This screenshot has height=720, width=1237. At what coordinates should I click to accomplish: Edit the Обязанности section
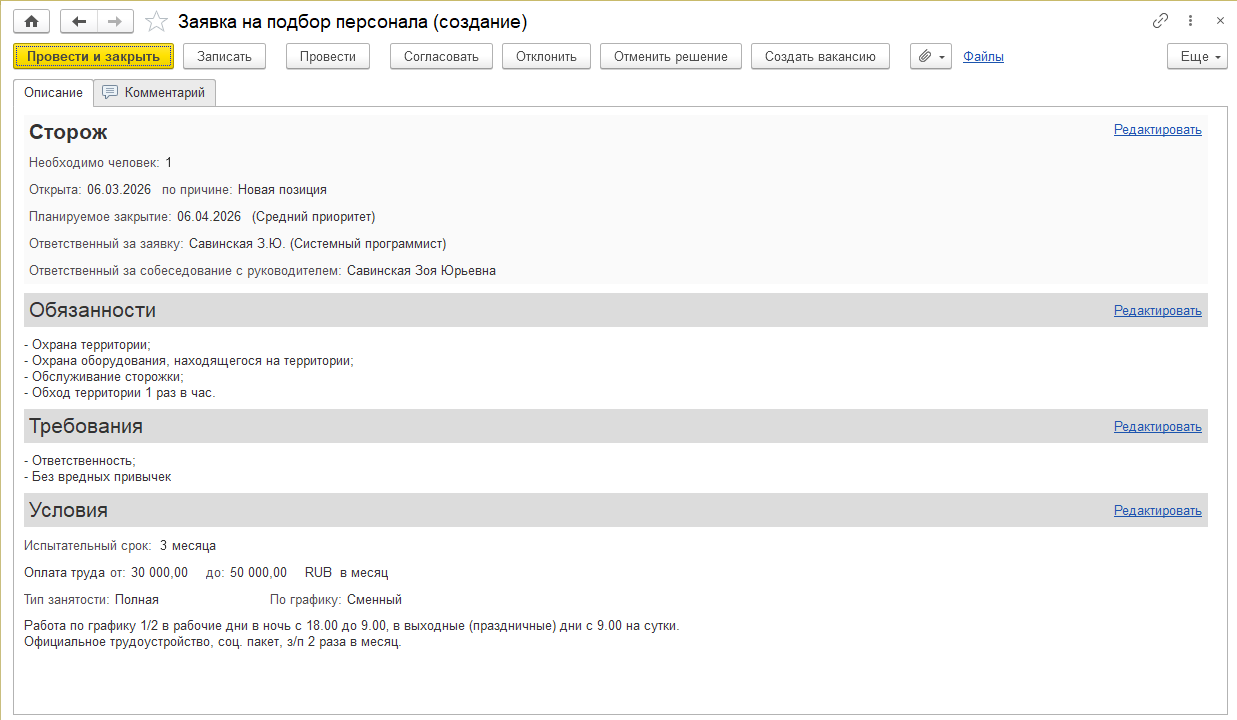click(1157, 311)
